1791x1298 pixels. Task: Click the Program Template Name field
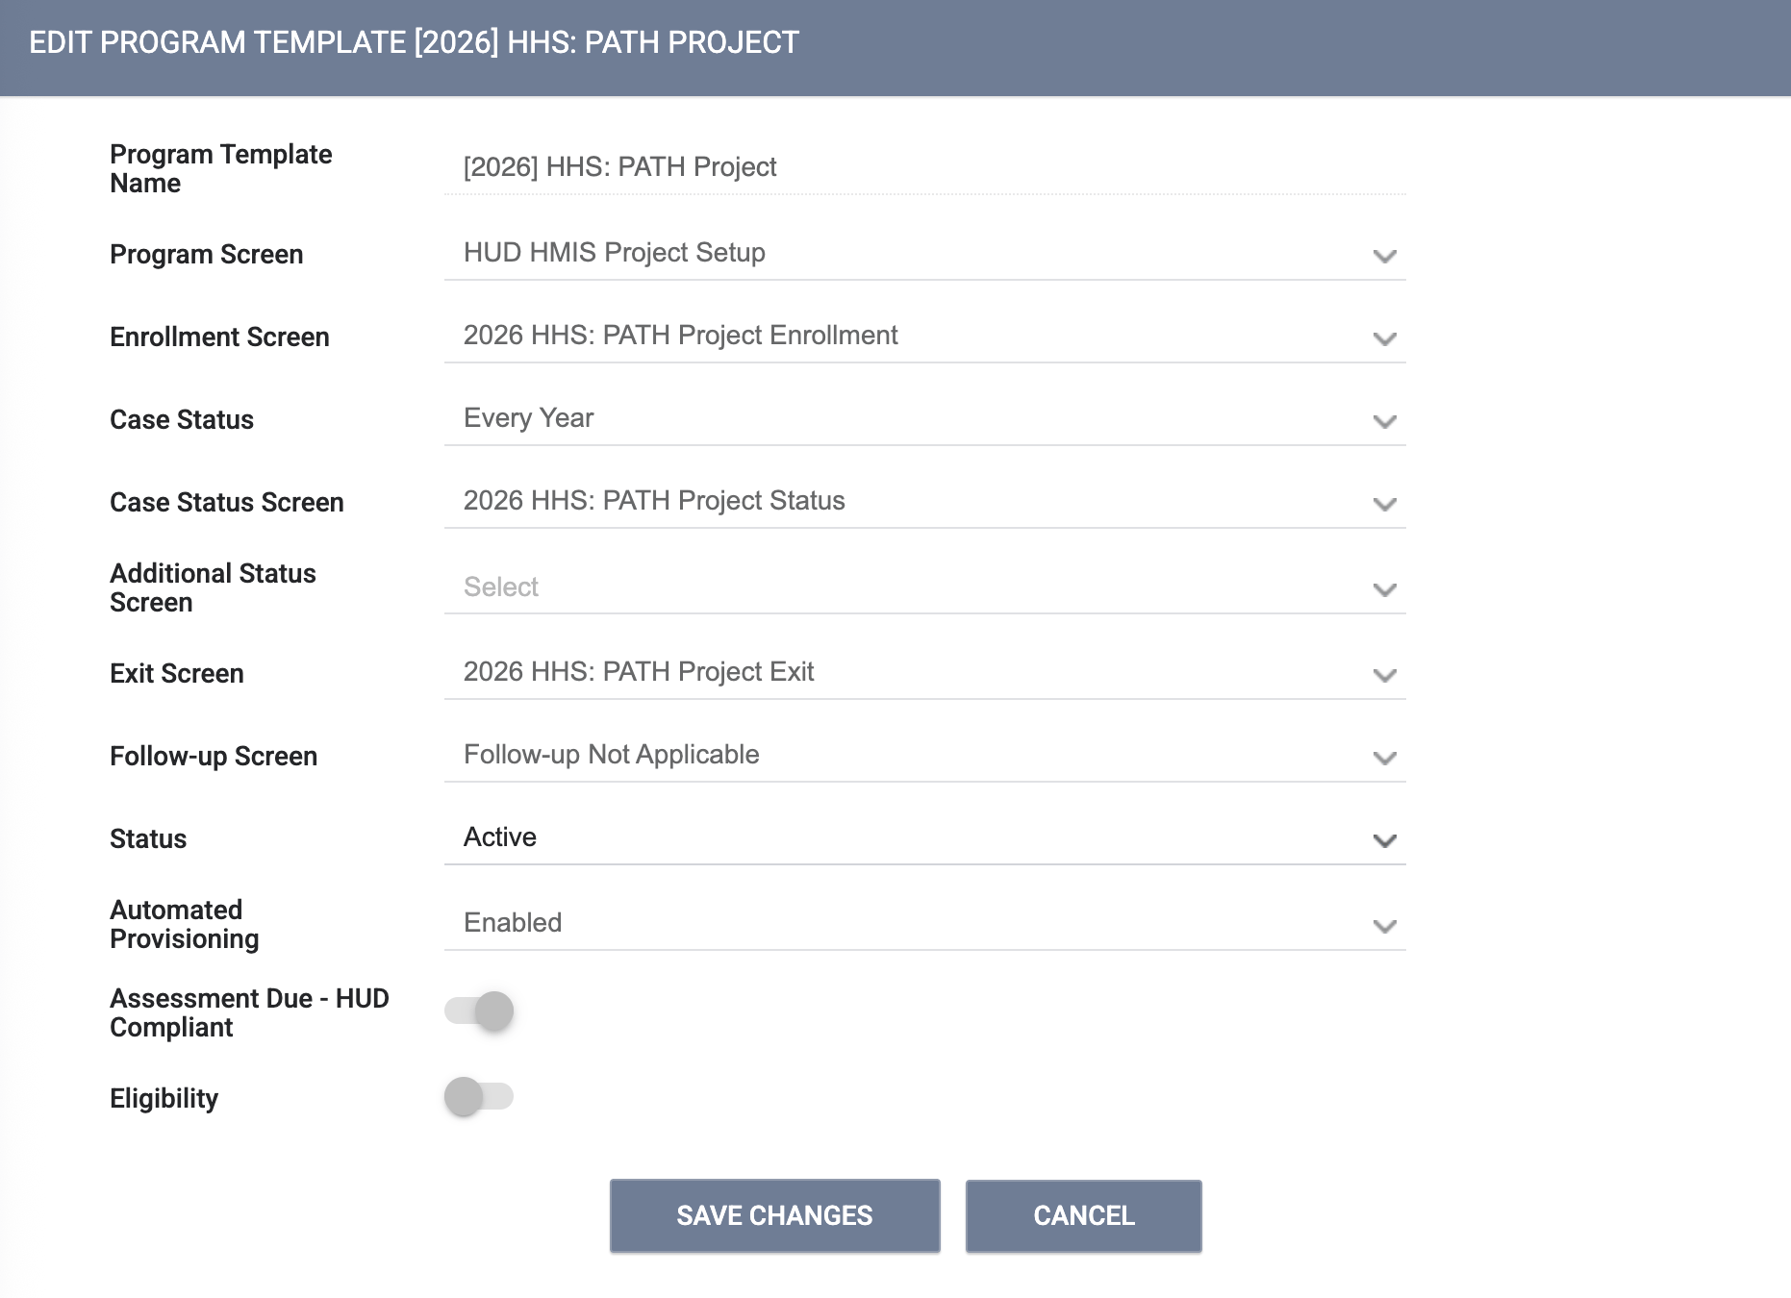[925, 167]
